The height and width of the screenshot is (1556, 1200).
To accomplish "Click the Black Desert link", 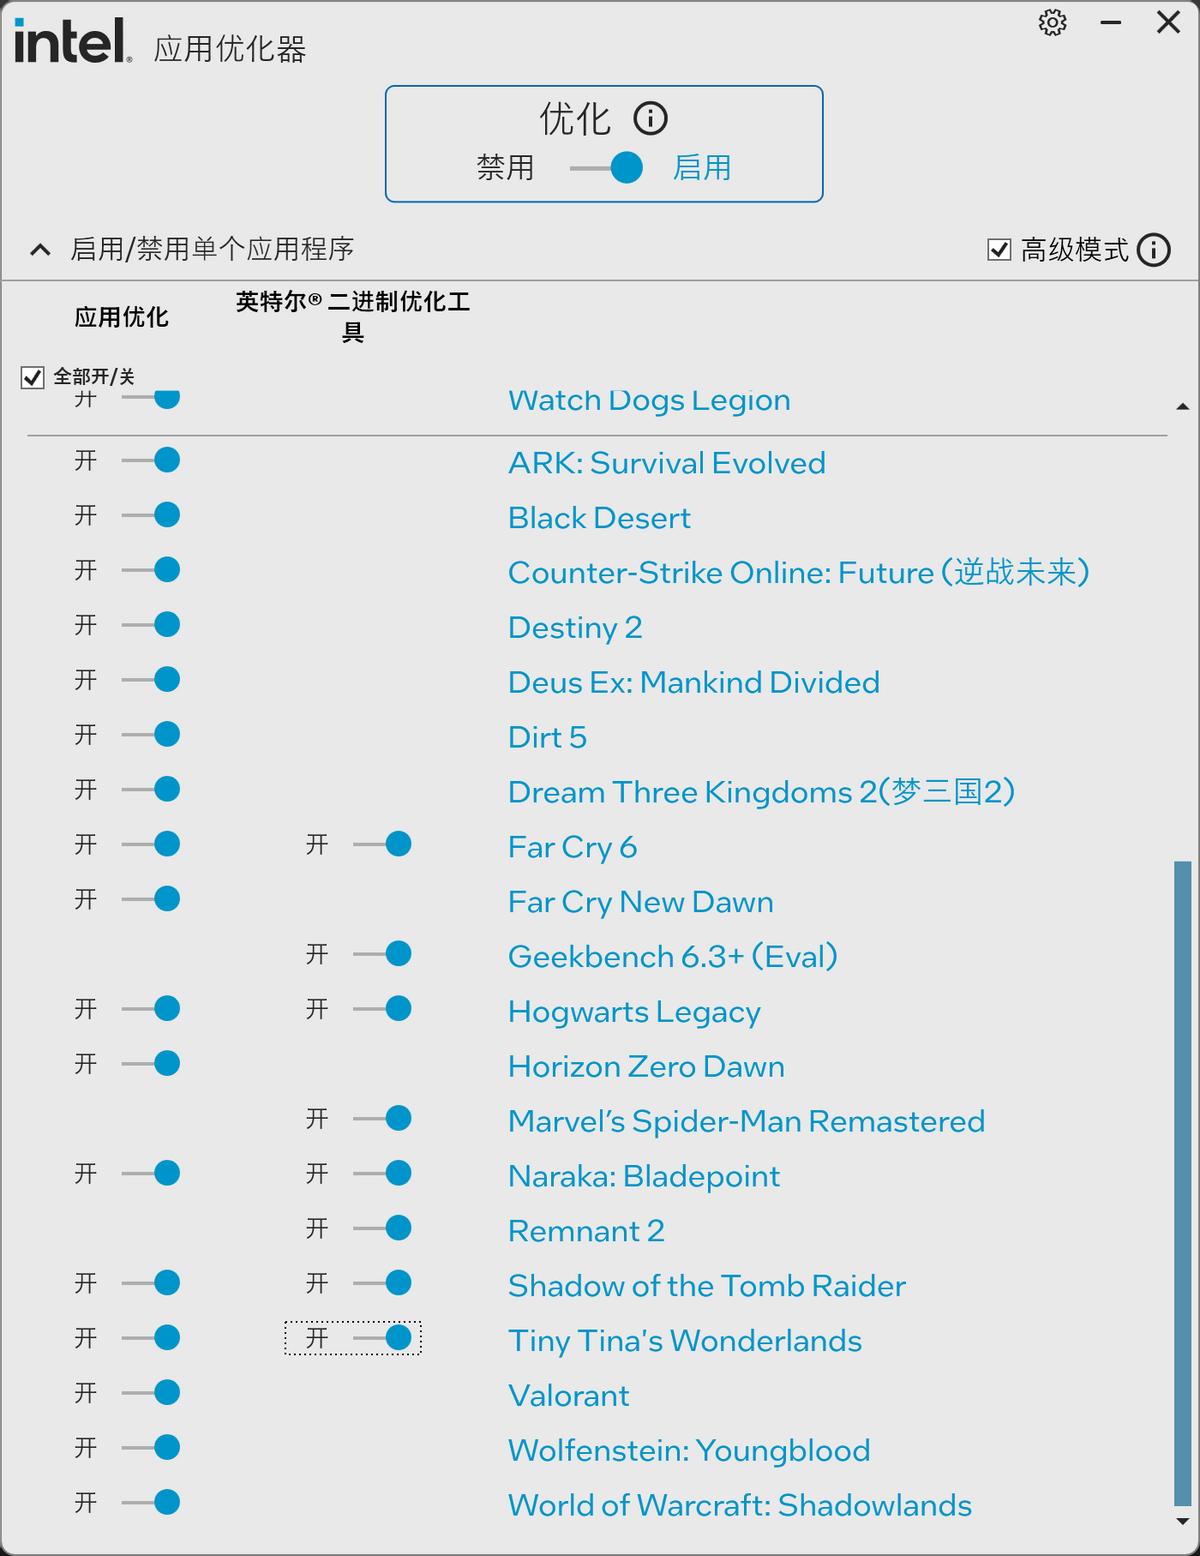I will click(599, 518).
